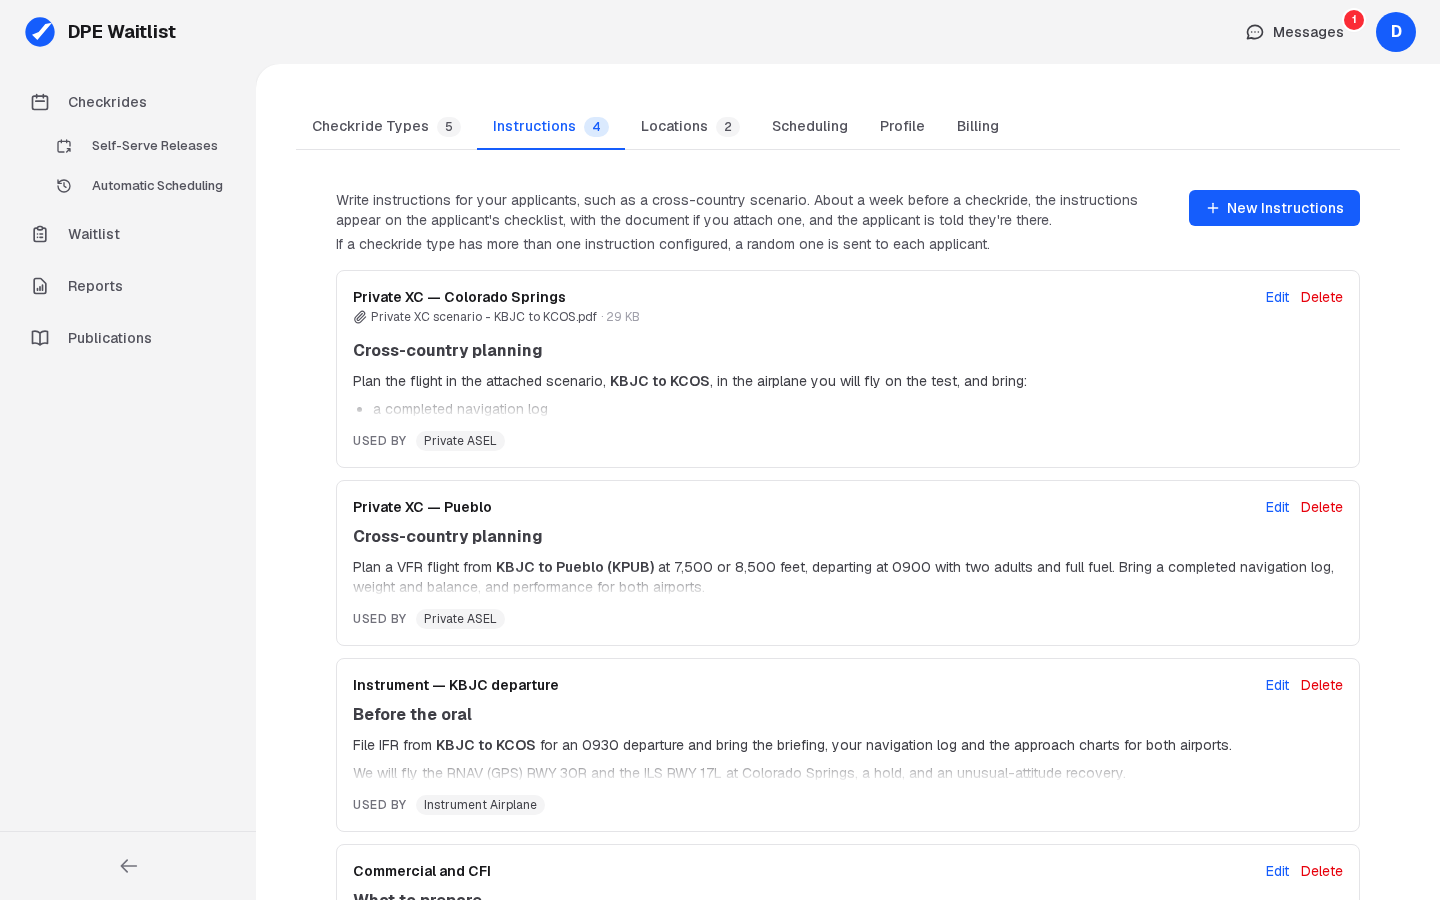Go to the Scheduling tab
This screenshot has height=900, width=1440.
(x=810, y=126)
